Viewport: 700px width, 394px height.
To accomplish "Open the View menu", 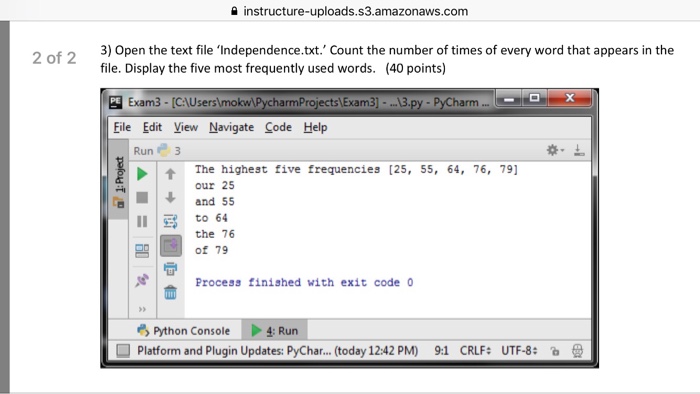I will pos(186,127).
